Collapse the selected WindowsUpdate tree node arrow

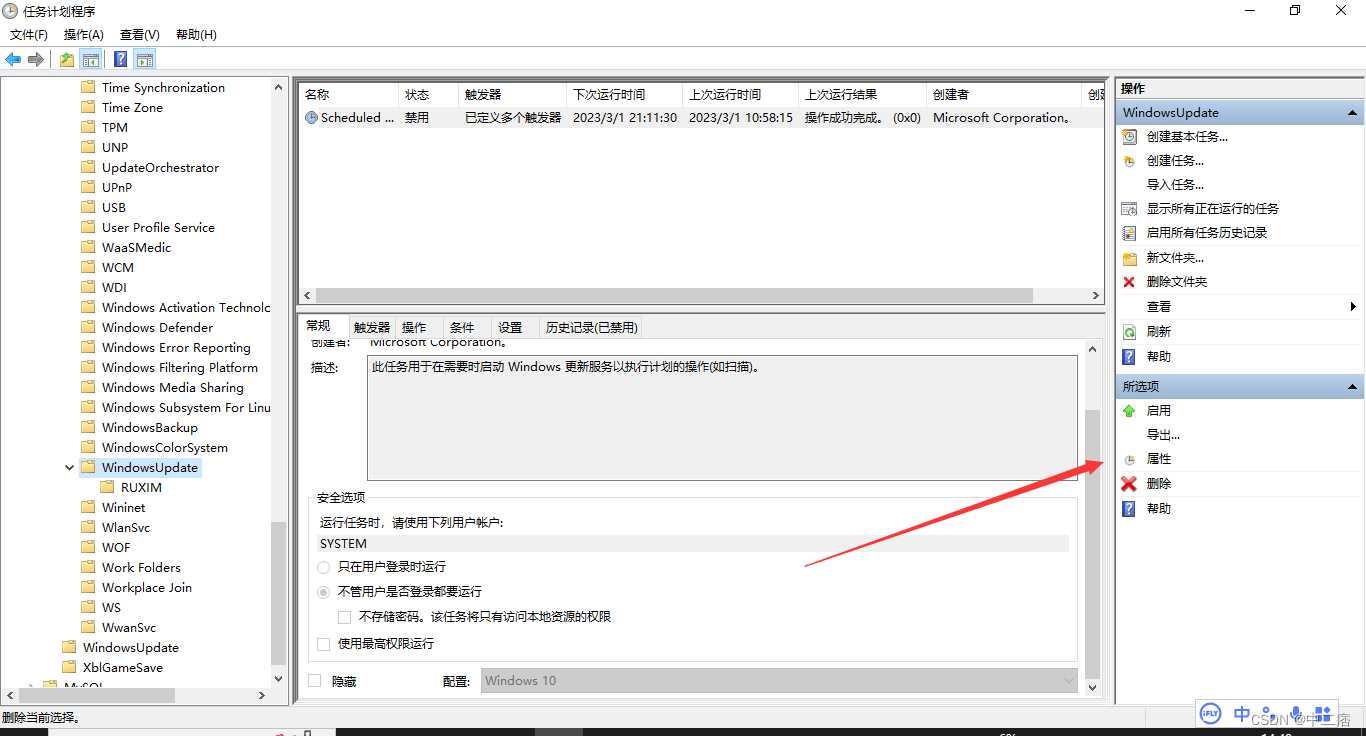coord(69,468)
